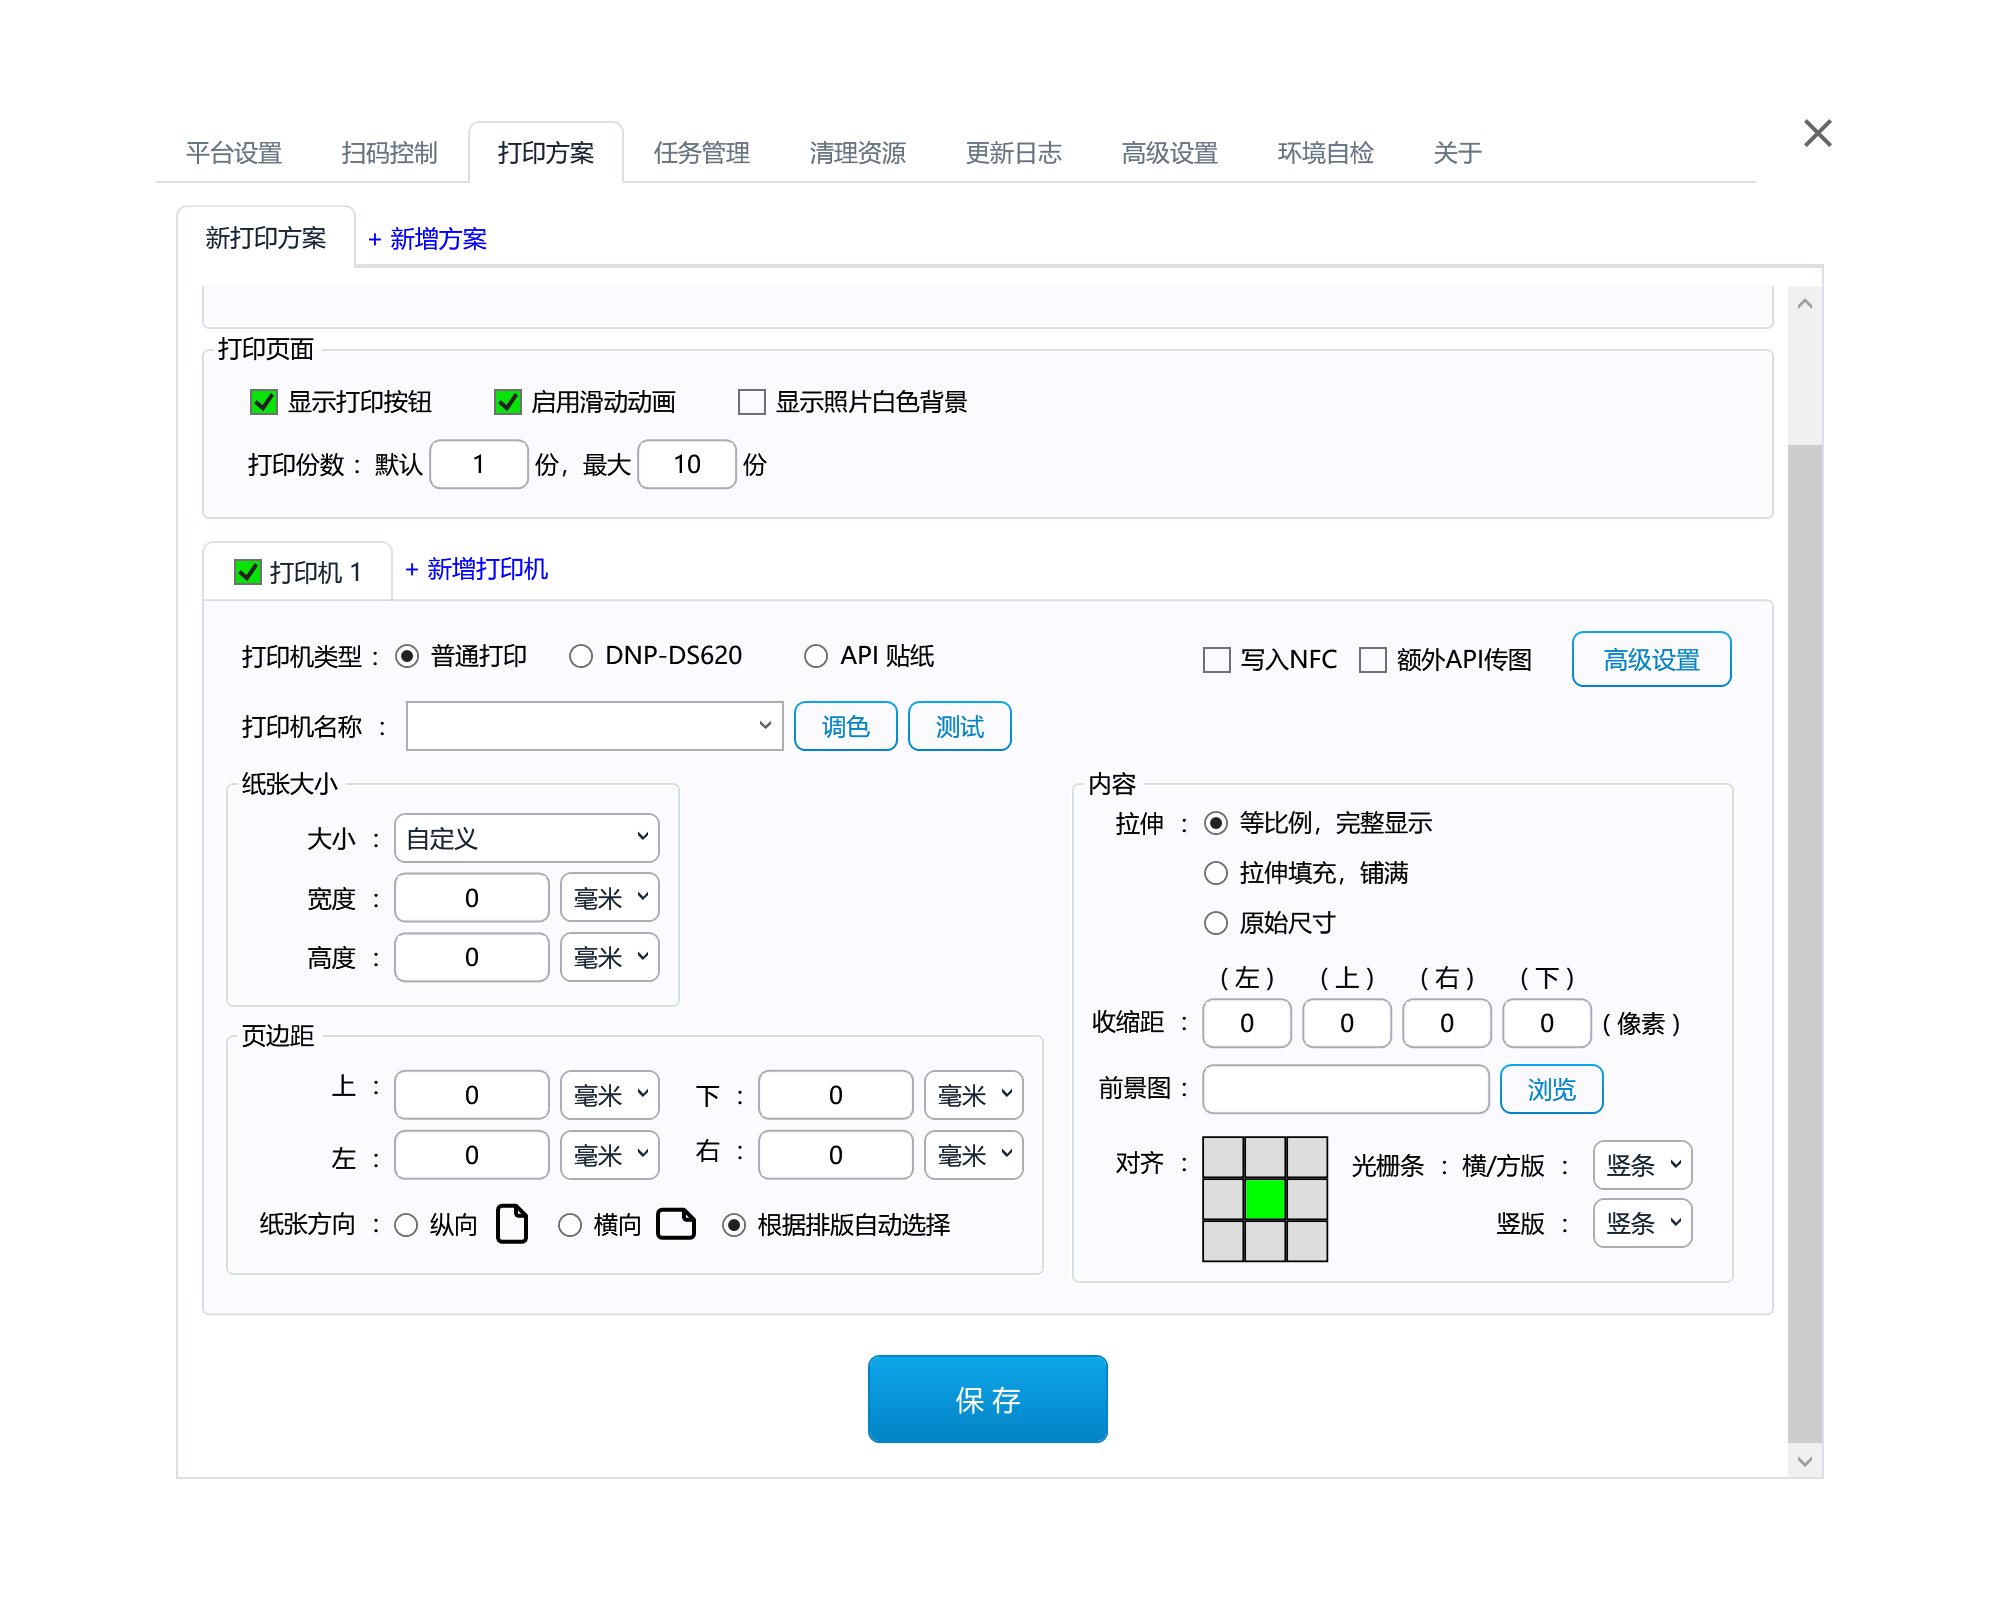Image resolution: width=2000 pixels, height=1600 pixels.
Task: Open the 环境自检 tab
Action: [x=1326, y=153]
